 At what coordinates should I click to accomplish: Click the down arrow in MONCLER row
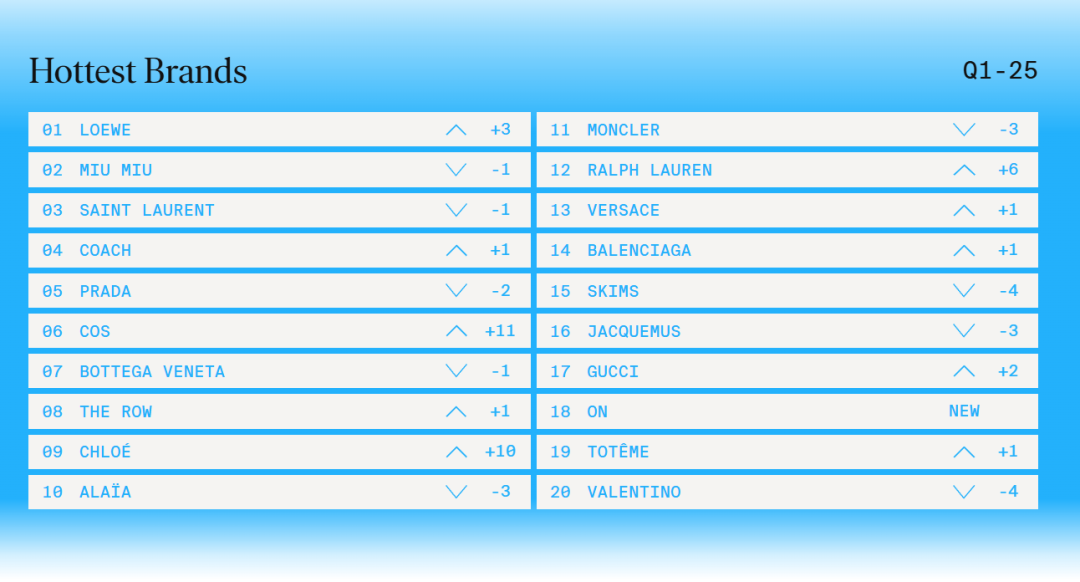[964, 130]
